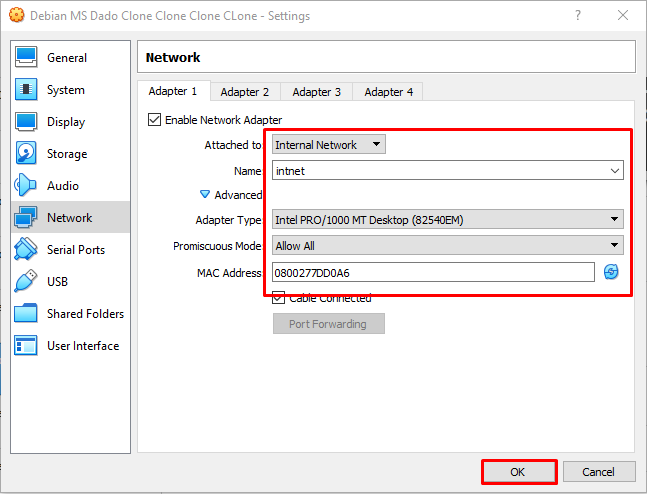Select the Serial Ports label
This screenshot has width=647, height=494.
pos(76,250)
